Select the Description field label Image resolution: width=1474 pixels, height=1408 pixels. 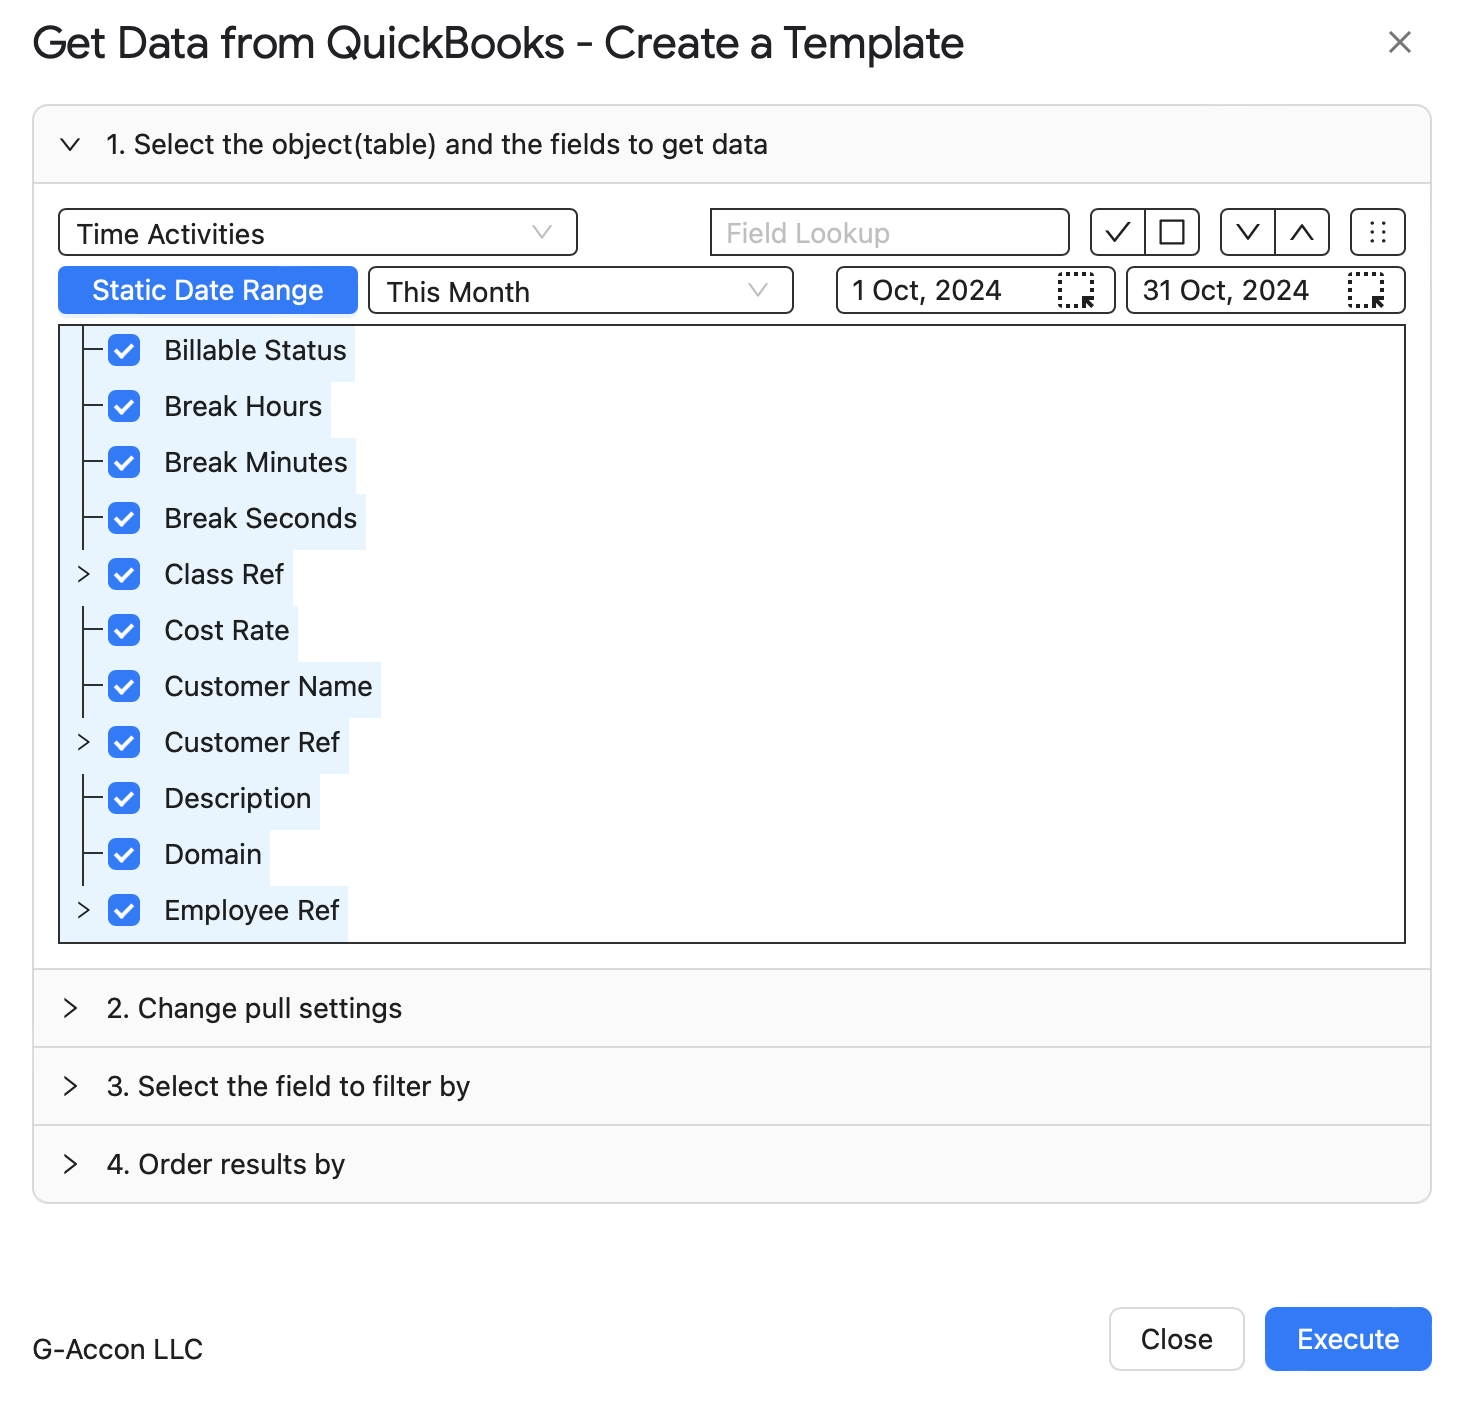(x=238, y=798)
